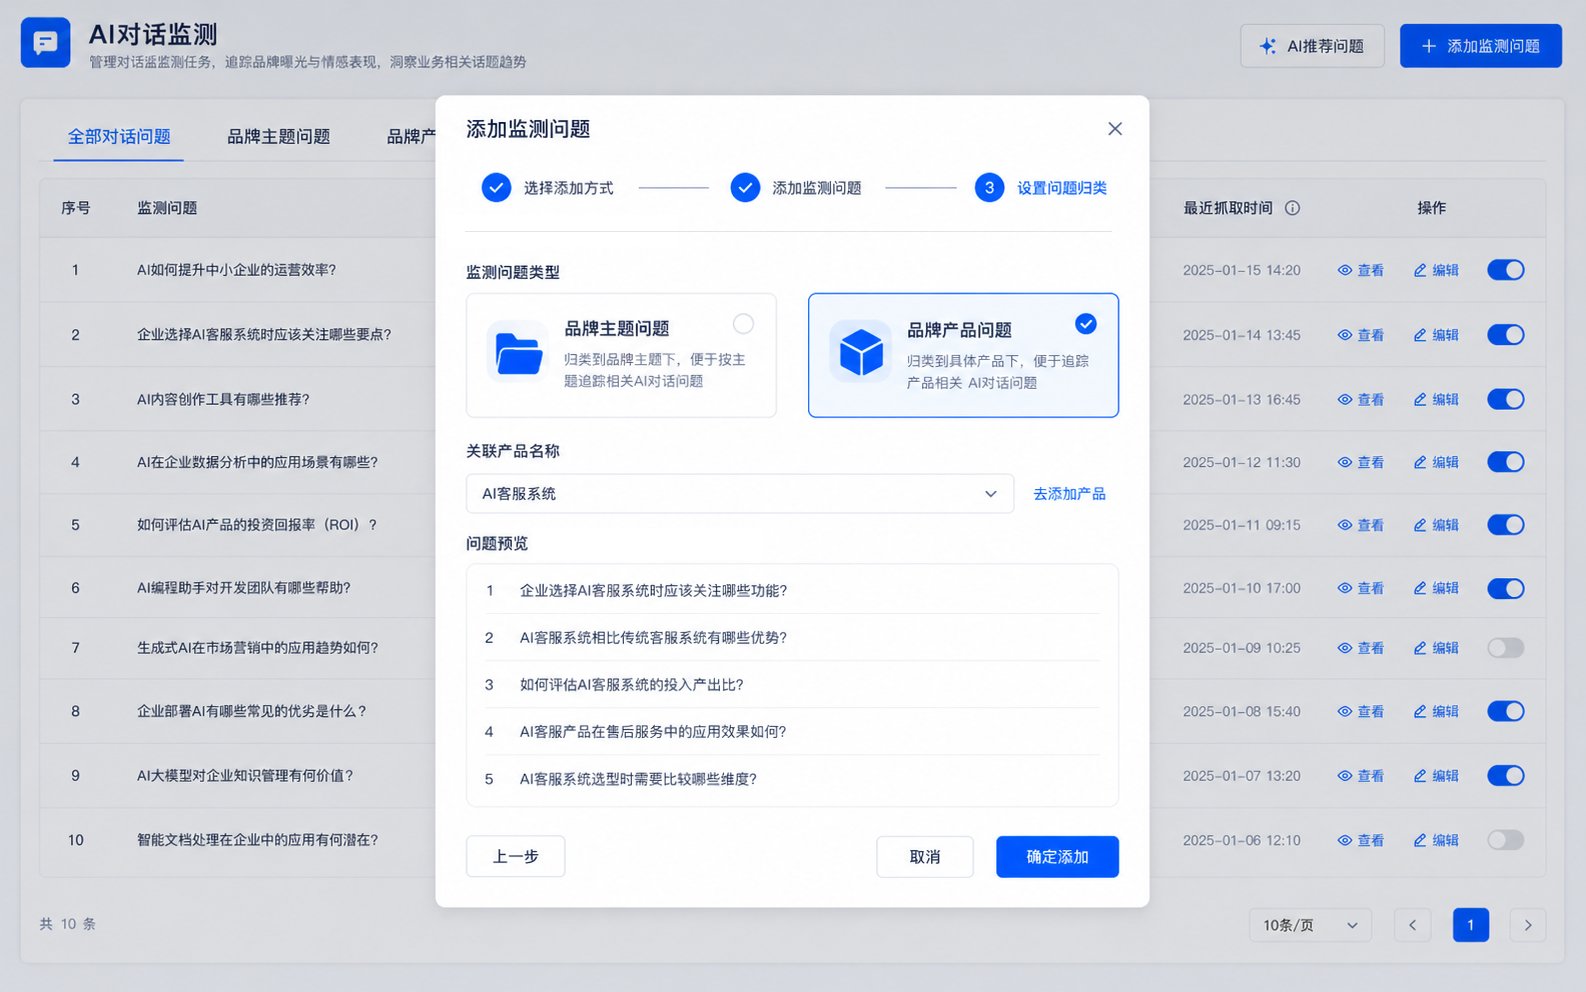Click table row 智能文档处理在企业中的应用有何潜在?
Screen dimensions: 1586x992
click(257, 840)
